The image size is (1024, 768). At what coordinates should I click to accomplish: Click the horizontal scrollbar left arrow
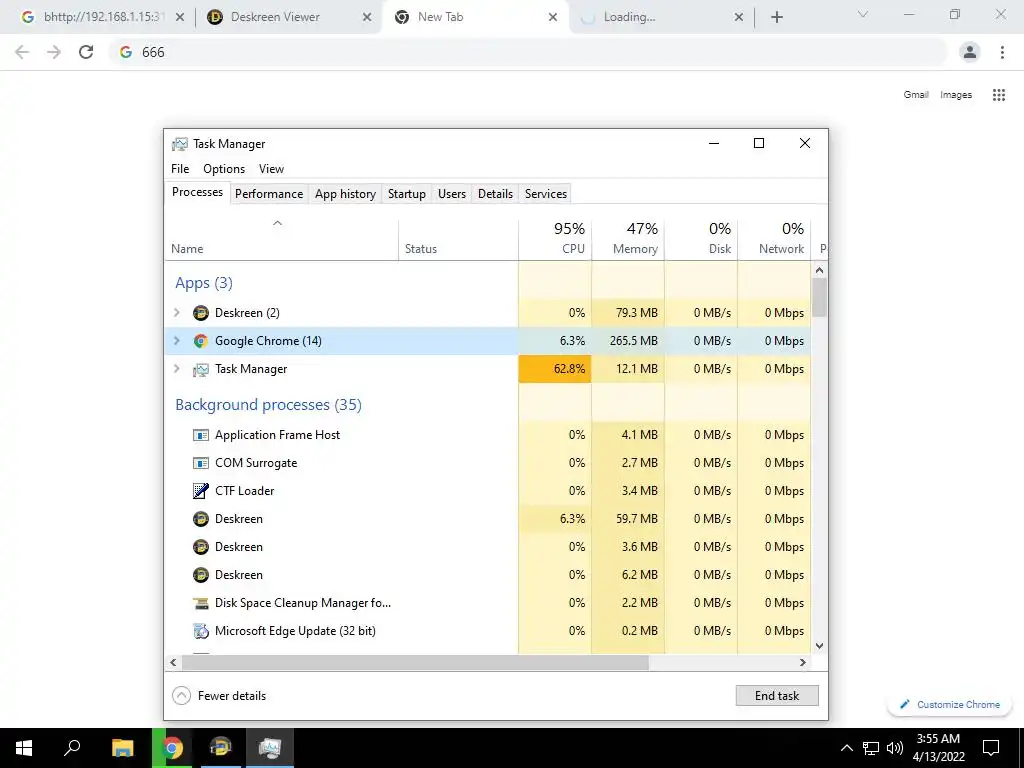pos(173,662)
